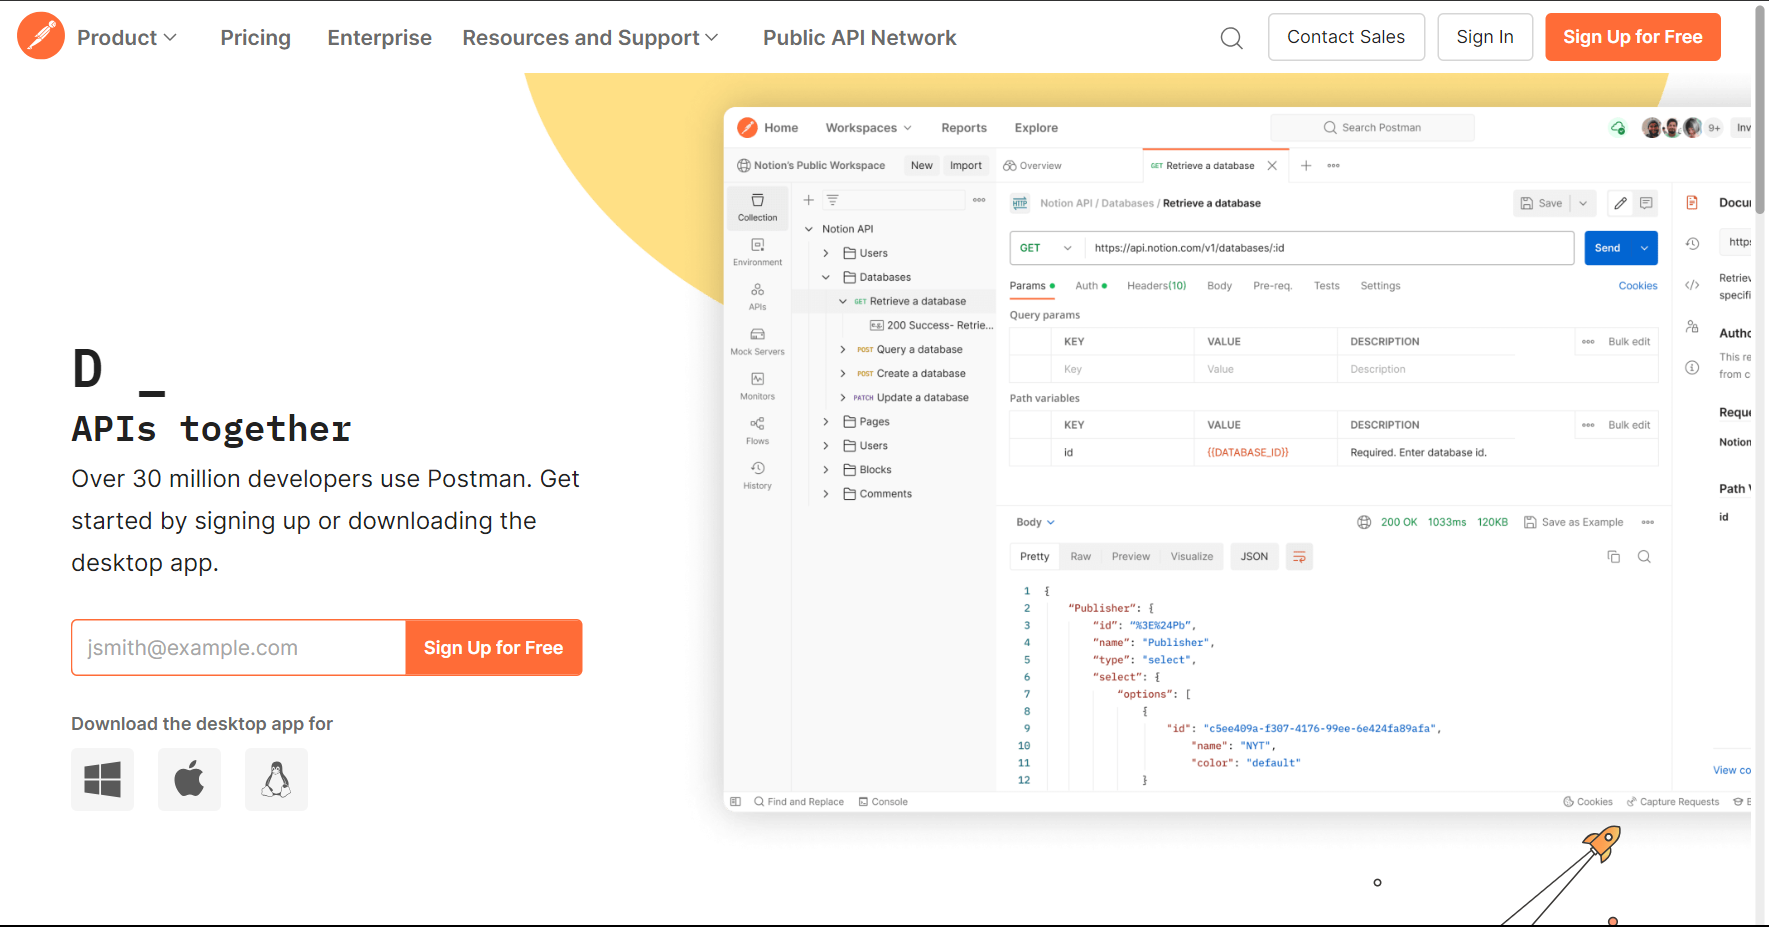Click the email address input field
The width and height of the screenshot is (1769, 927).
238,648
